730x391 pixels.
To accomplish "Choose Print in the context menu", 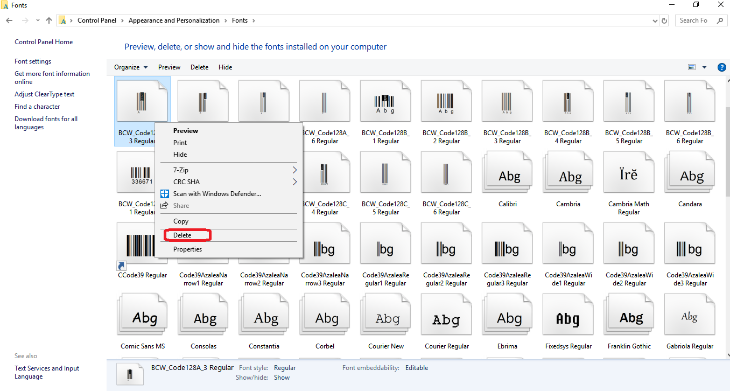I will point(180,142).
